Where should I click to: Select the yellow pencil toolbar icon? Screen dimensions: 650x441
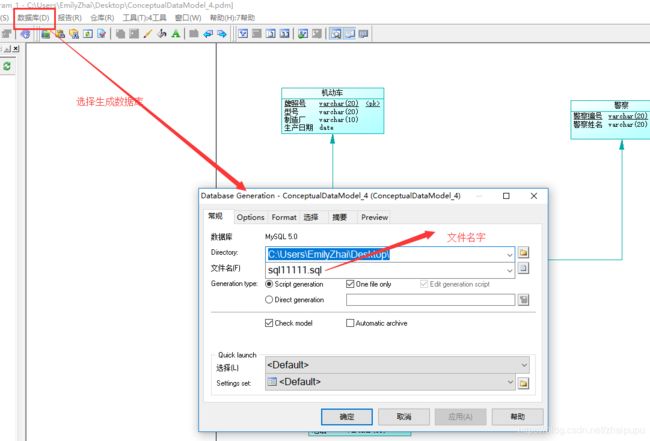(148, 34)
